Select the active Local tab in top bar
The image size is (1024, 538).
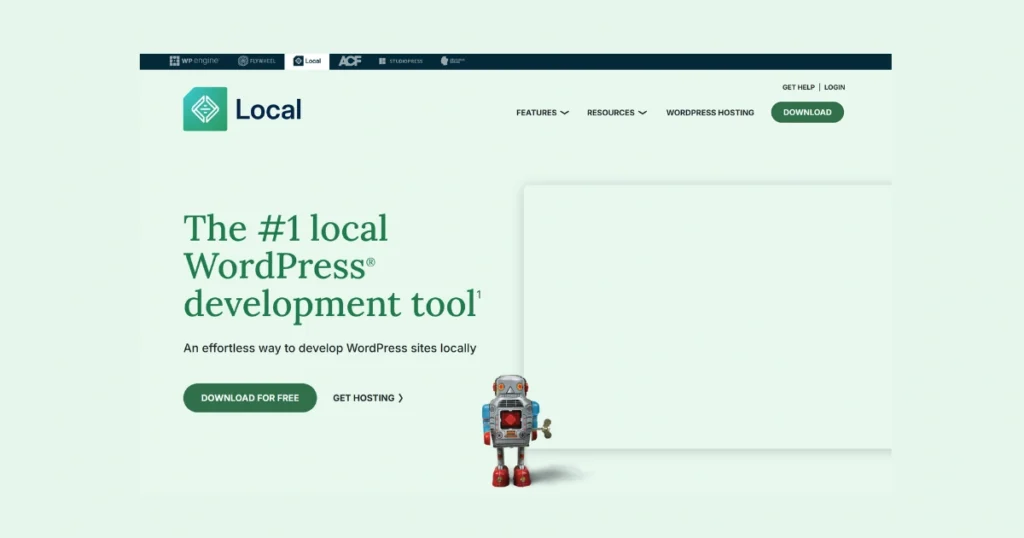coord(307,61)
